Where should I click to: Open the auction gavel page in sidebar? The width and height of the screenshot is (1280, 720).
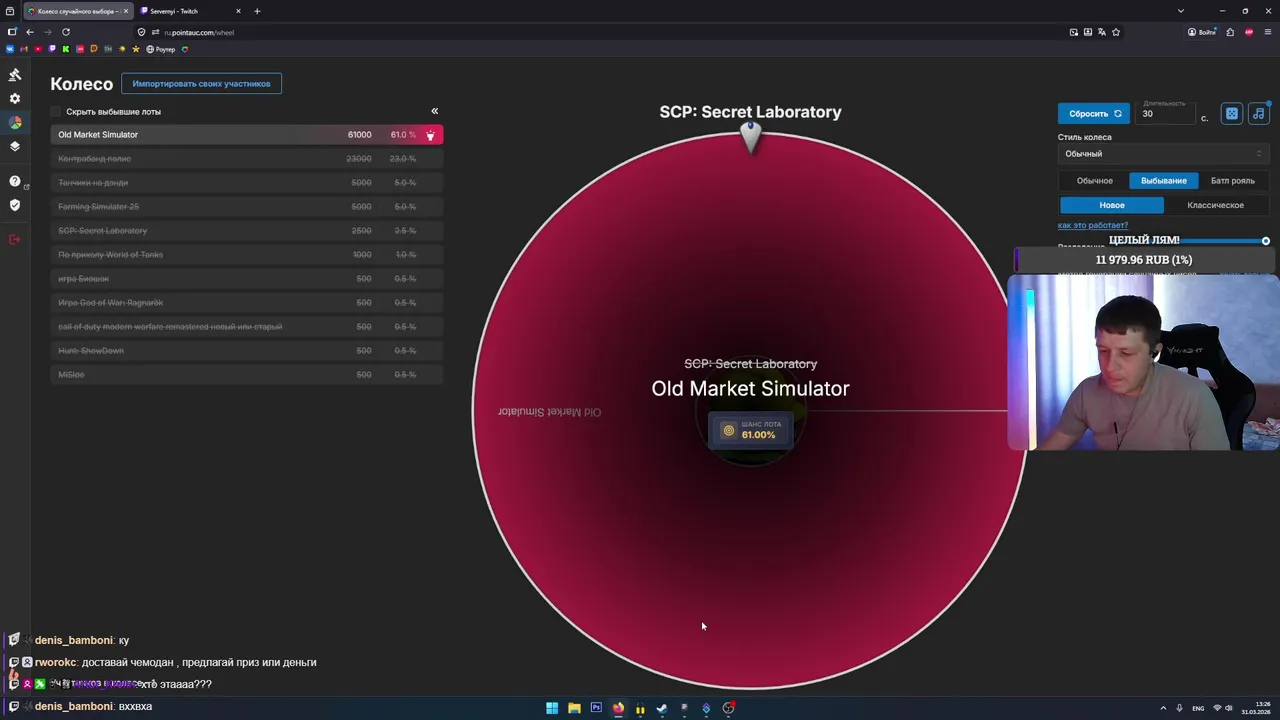point(15,75)
